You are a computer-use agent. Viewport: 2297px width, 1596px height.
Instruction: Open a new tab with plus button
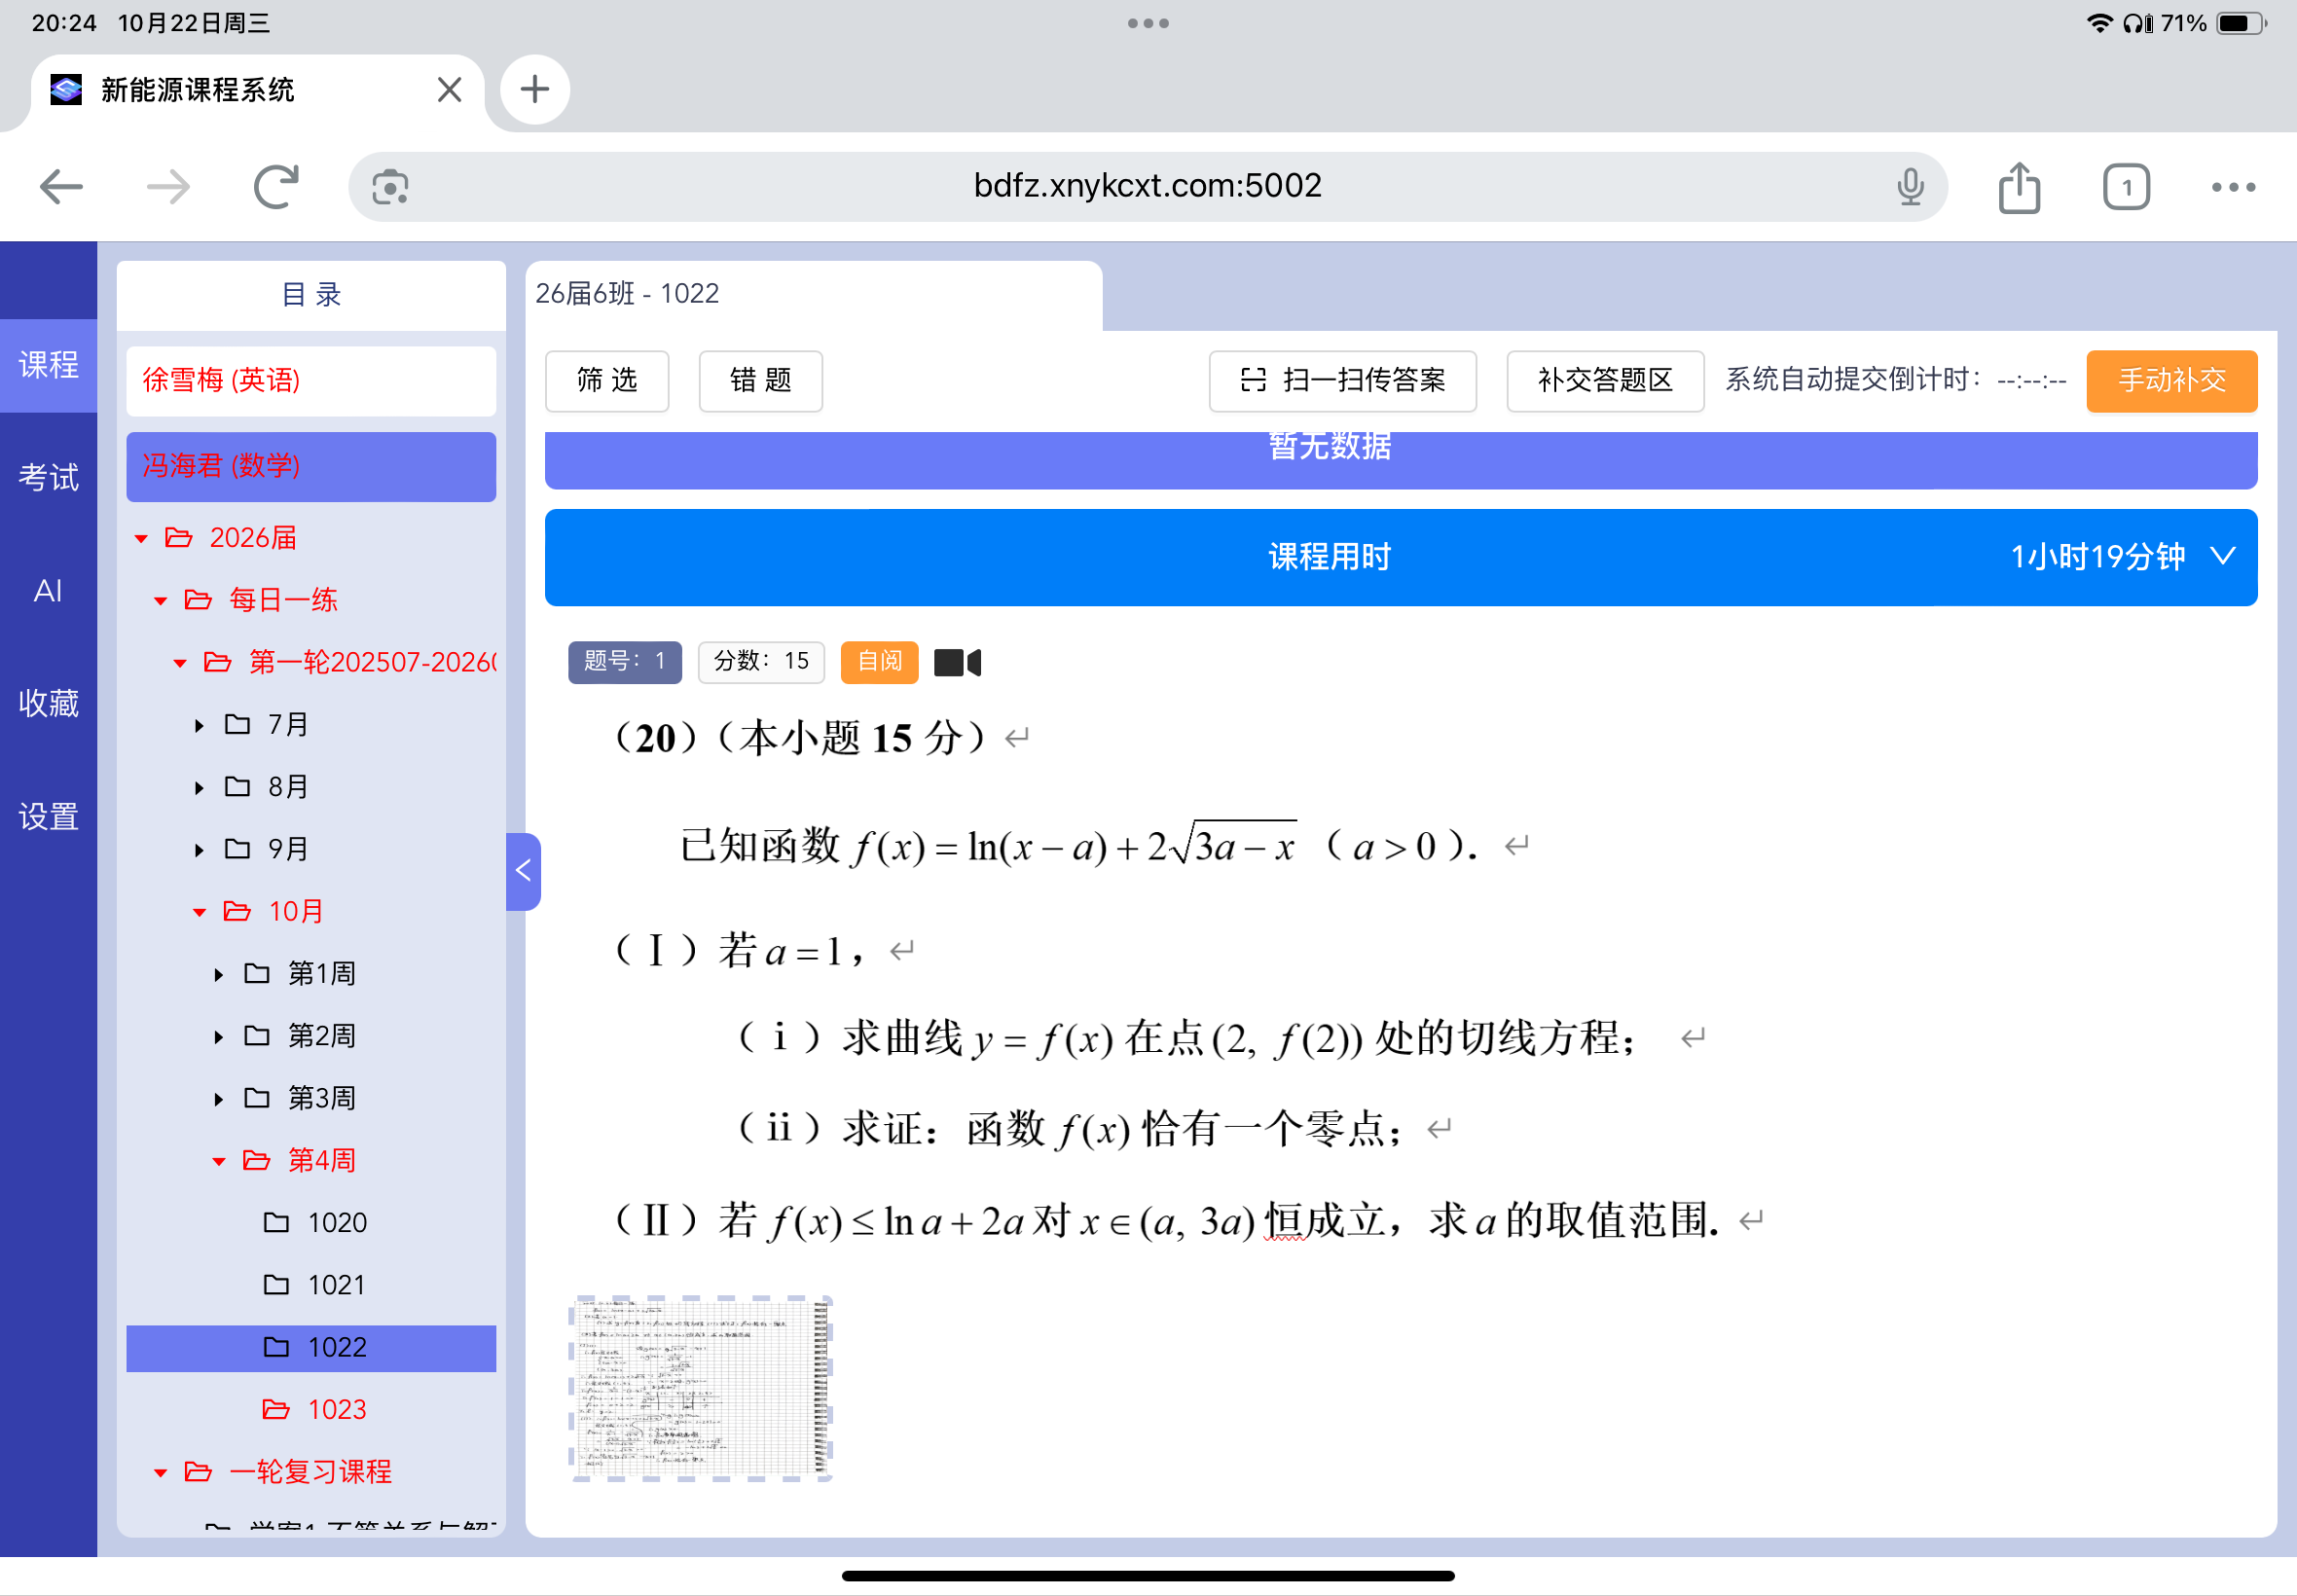coord(535,90)
